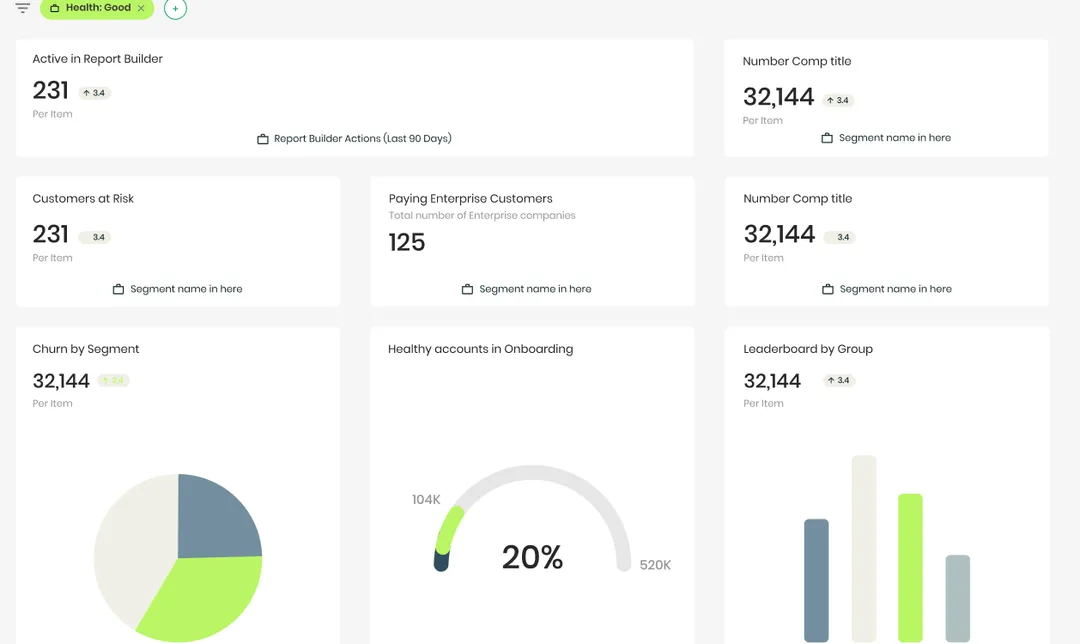Click Active in Report Builder card title
Image resolution: width=1080 pixels, height=644 pixels.
98,59
